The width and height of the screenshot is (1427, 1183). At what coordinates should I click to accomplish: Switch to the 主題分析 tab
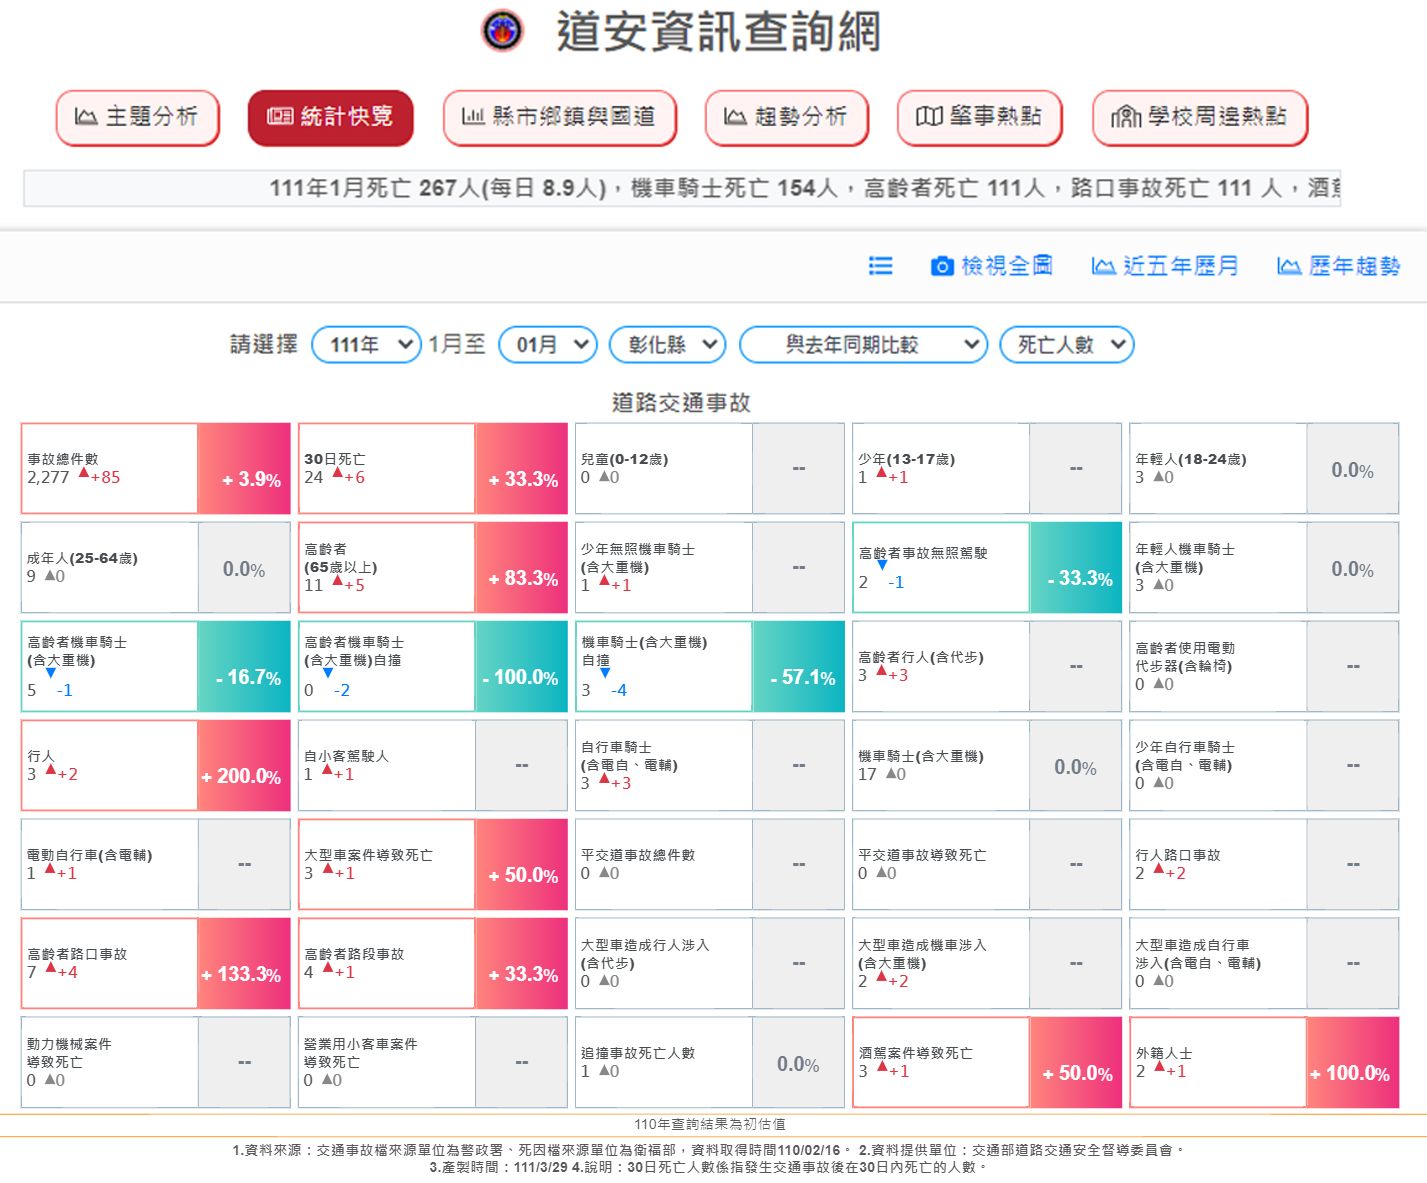(137, 117)
